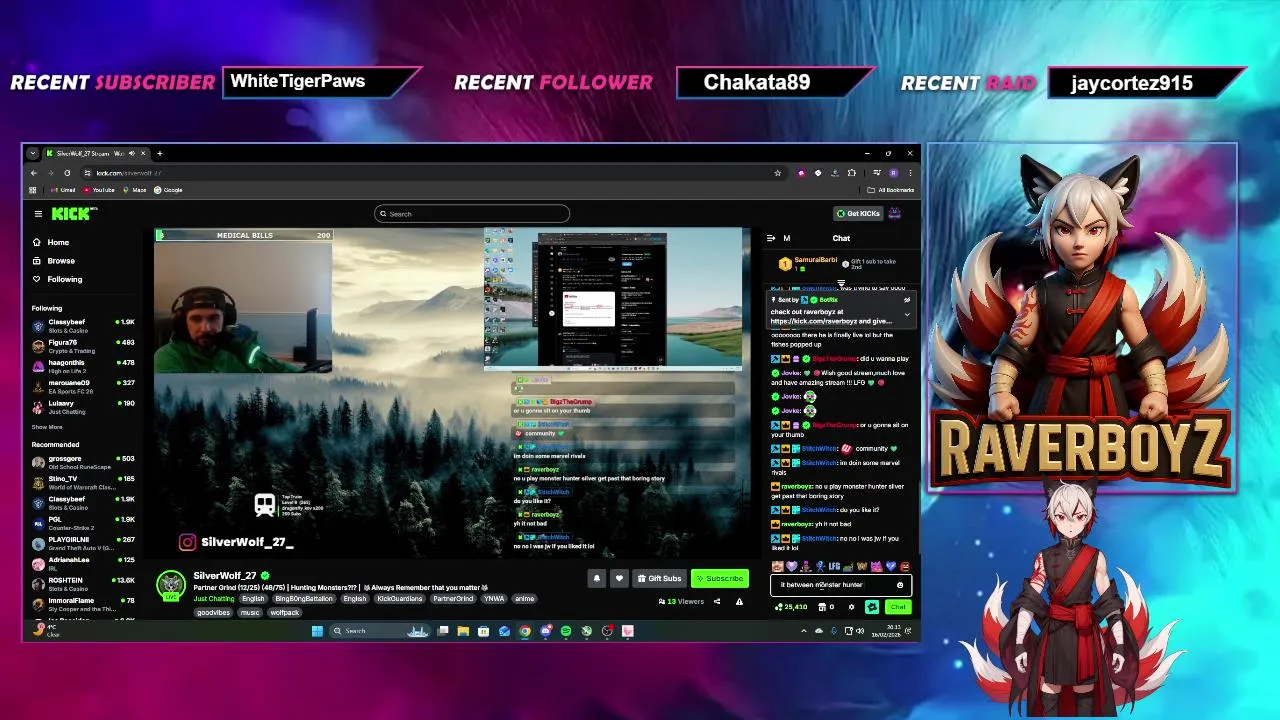Click the green Subscribe button
This screenshot has width=1280, height=720.
pyautogui.click(x=720, y=578)
